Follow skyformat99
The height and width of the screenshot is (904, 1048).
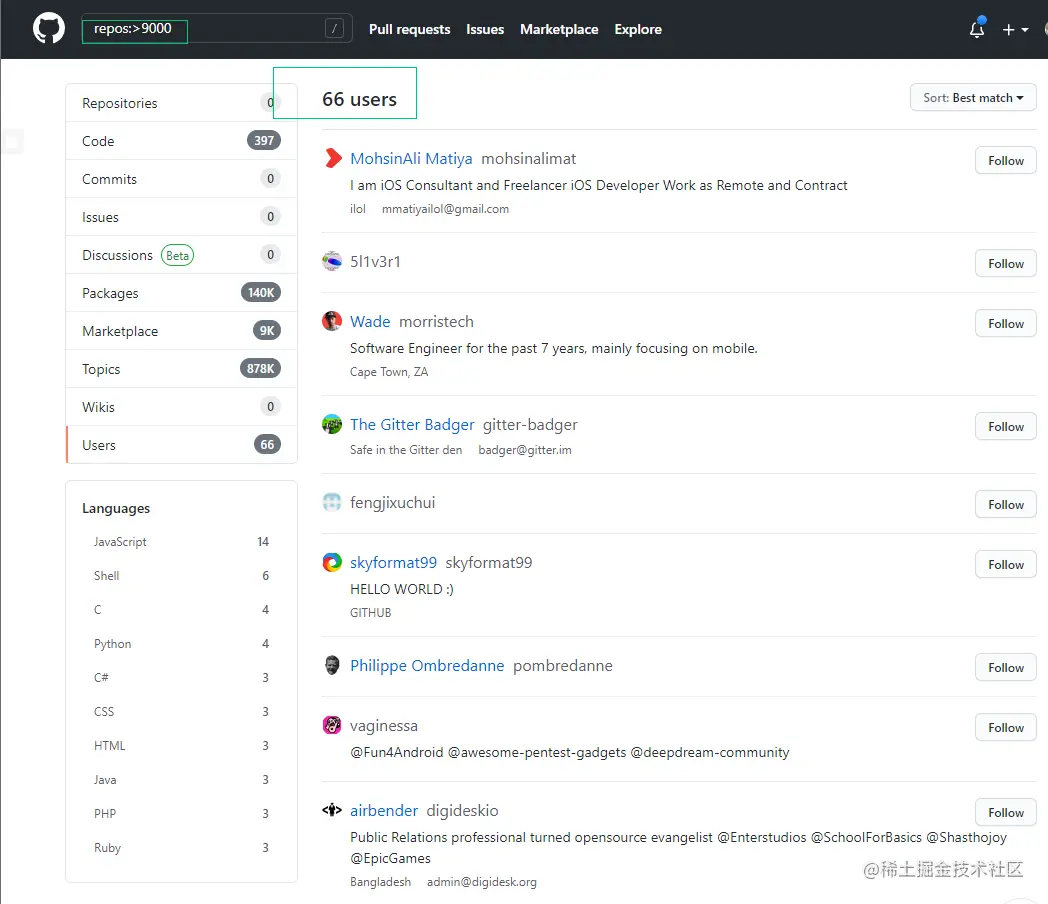(x=1005, y=565)
